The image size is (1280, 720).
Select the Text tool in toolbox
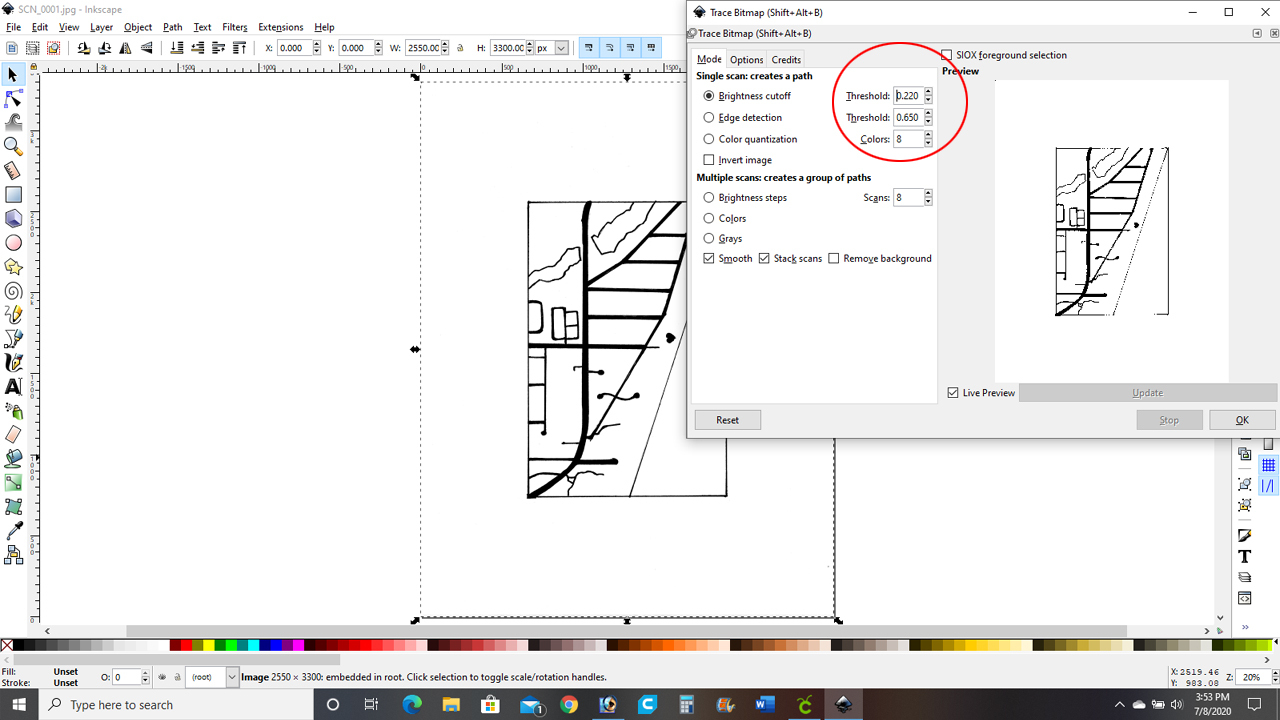coord(13,387)
